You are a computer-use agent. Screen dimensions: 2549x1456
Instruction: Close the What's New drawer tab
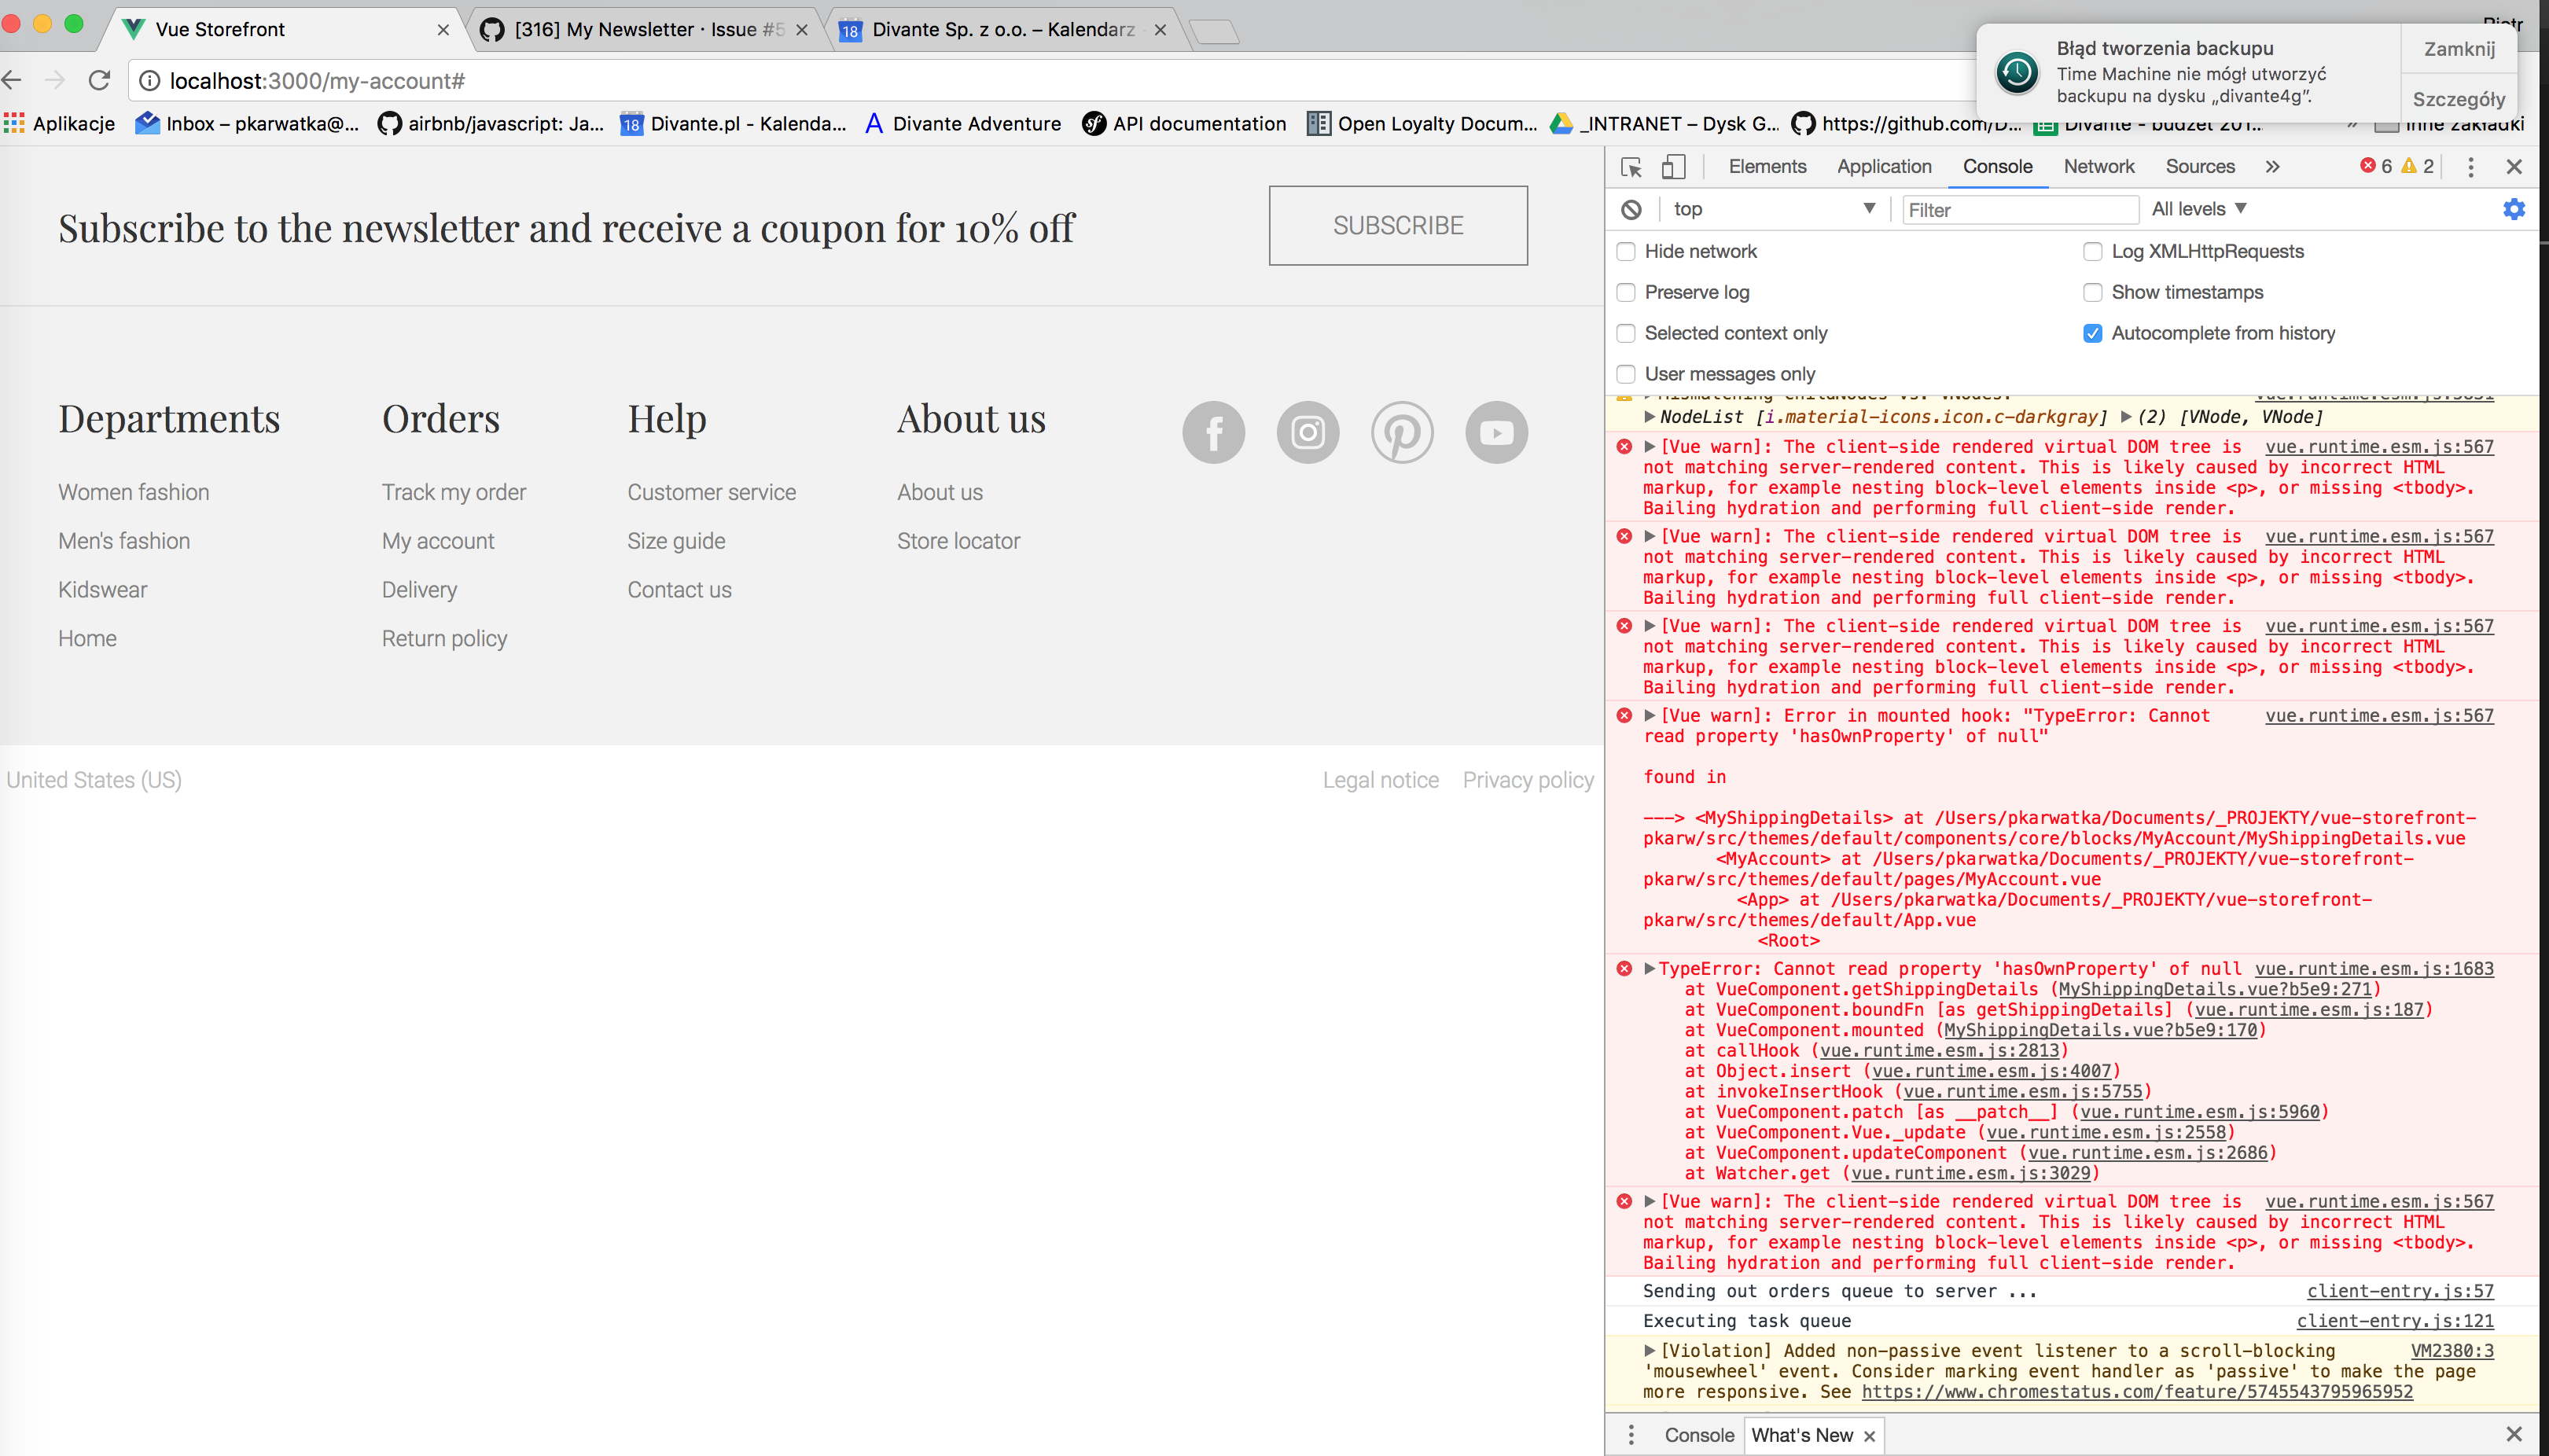pos(1869,1436)
